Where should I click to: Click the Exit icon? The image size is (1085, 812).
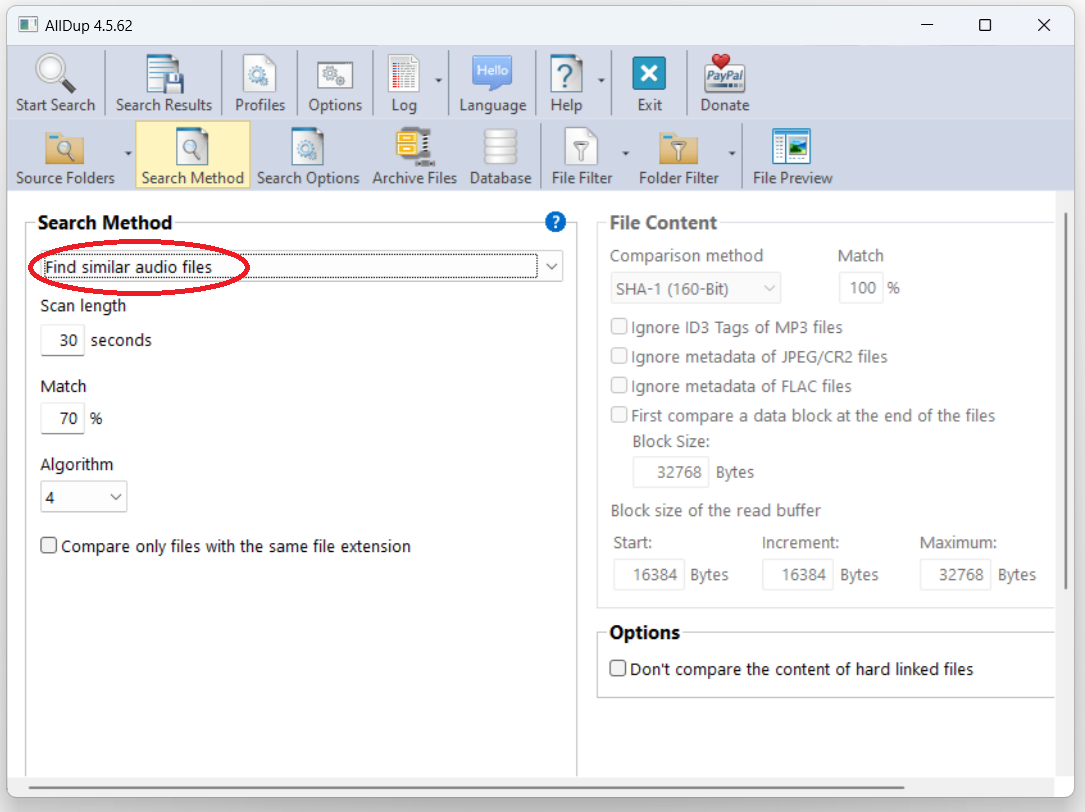pyautogui.click(x=649, y=73)
